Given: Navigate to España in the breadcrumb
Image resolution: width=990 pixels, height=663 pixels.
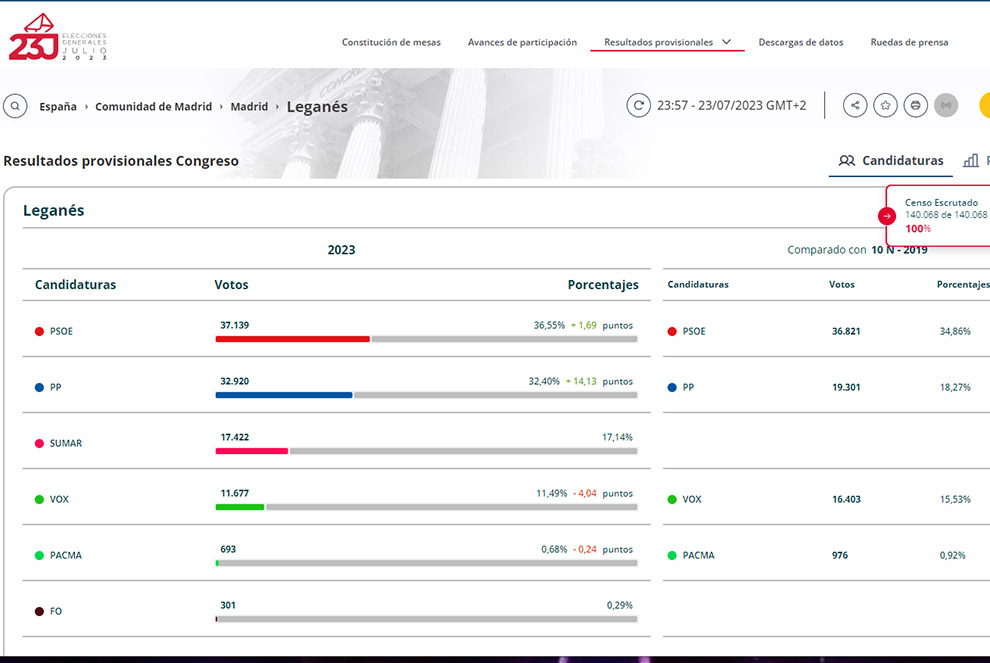Looking at the screenshot, I should coord(57,107).
